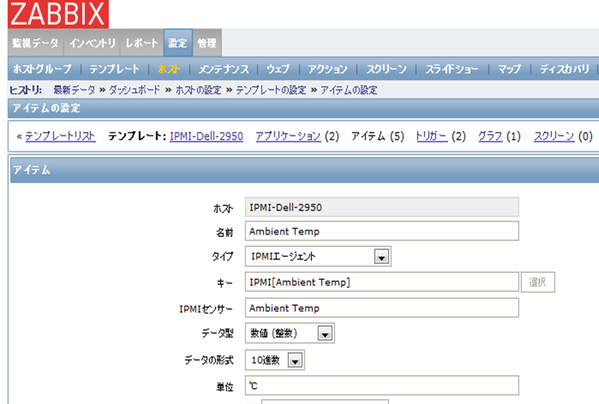Open the インベントリ main tab
Screen dimensions: 599x404
tap(92, 43)
